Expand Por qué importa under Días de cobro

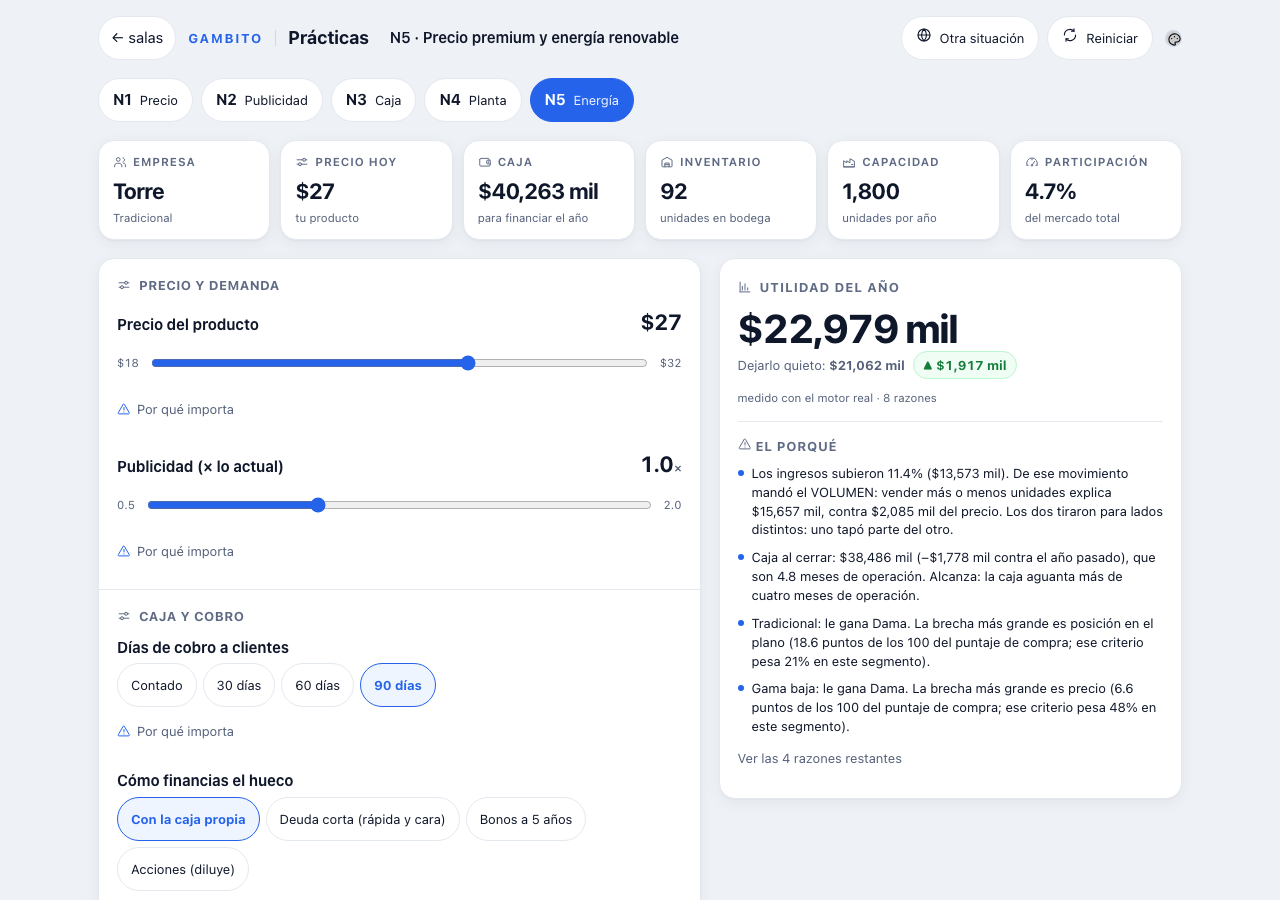(x=176, y=731)
